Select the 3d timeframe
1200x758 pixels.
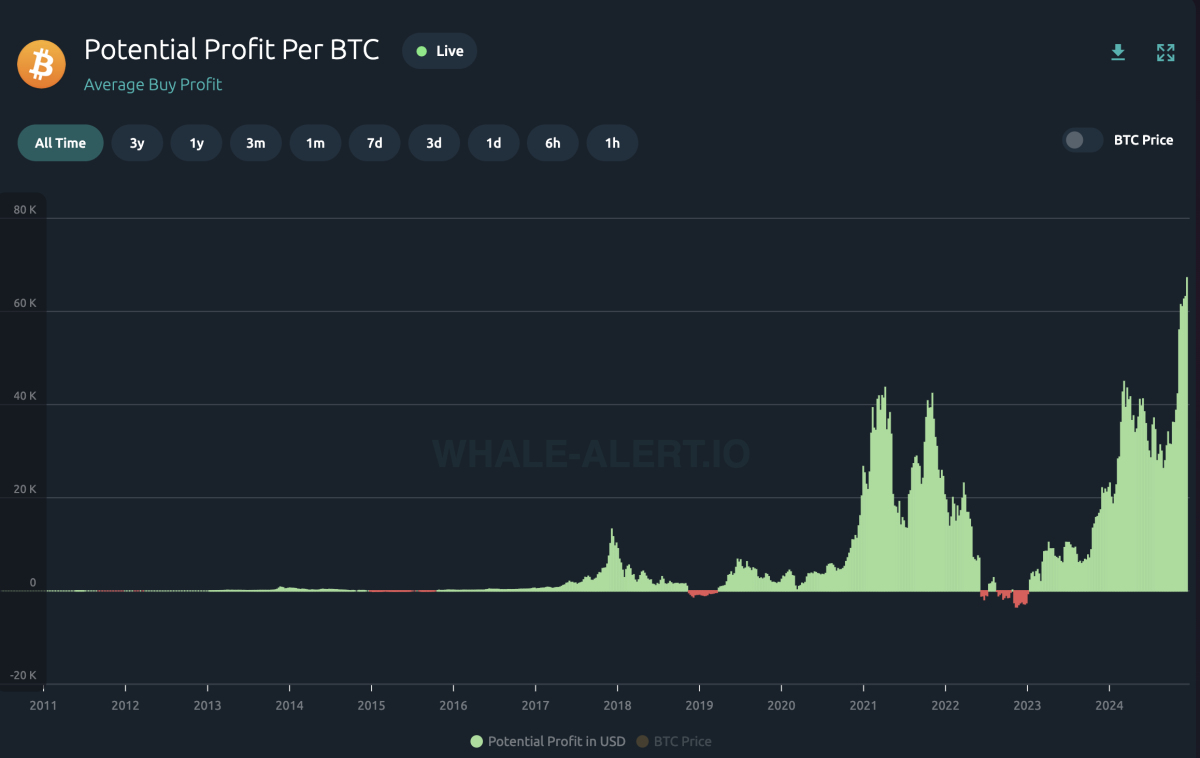(434, 143)
